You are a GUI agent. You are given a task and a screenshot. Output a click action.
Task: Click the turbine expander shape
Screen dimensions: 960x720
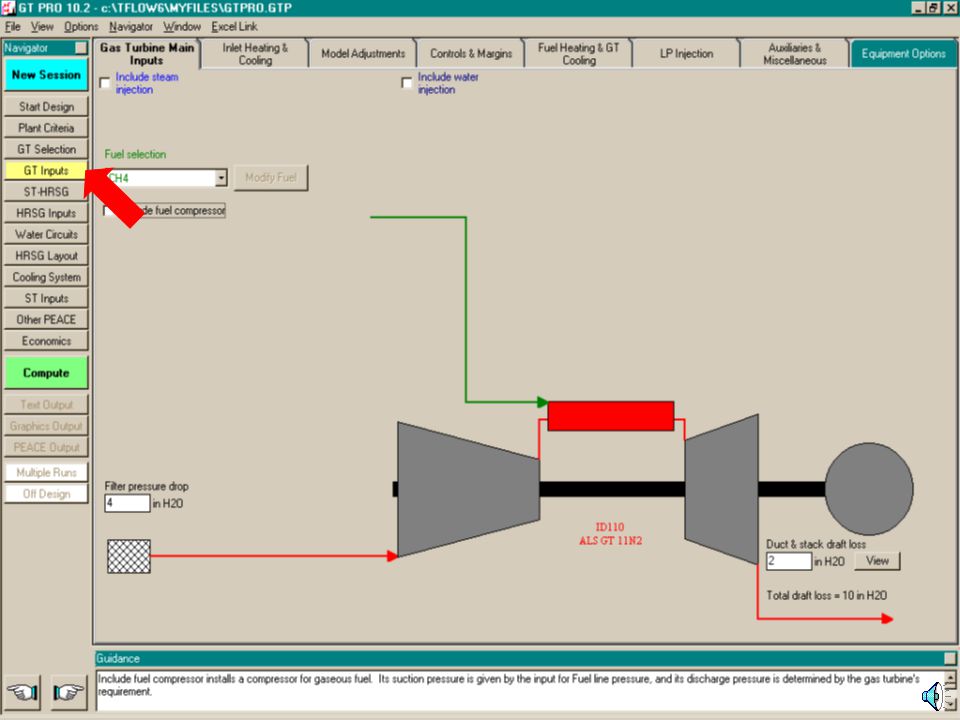(721, 489)
